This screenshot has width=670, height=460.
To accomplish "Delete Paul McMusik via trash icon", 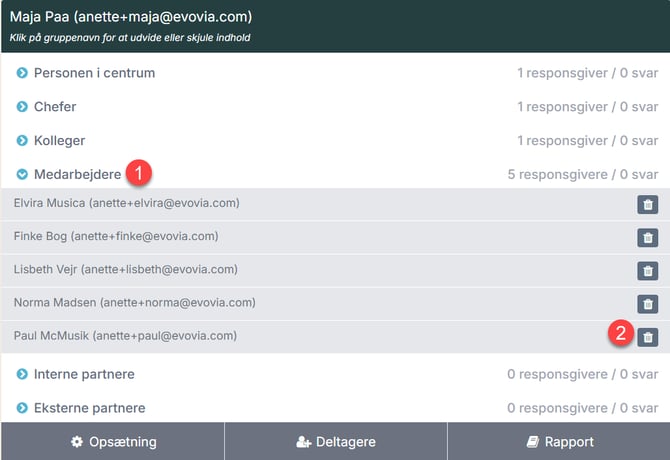I will (647, 337).
